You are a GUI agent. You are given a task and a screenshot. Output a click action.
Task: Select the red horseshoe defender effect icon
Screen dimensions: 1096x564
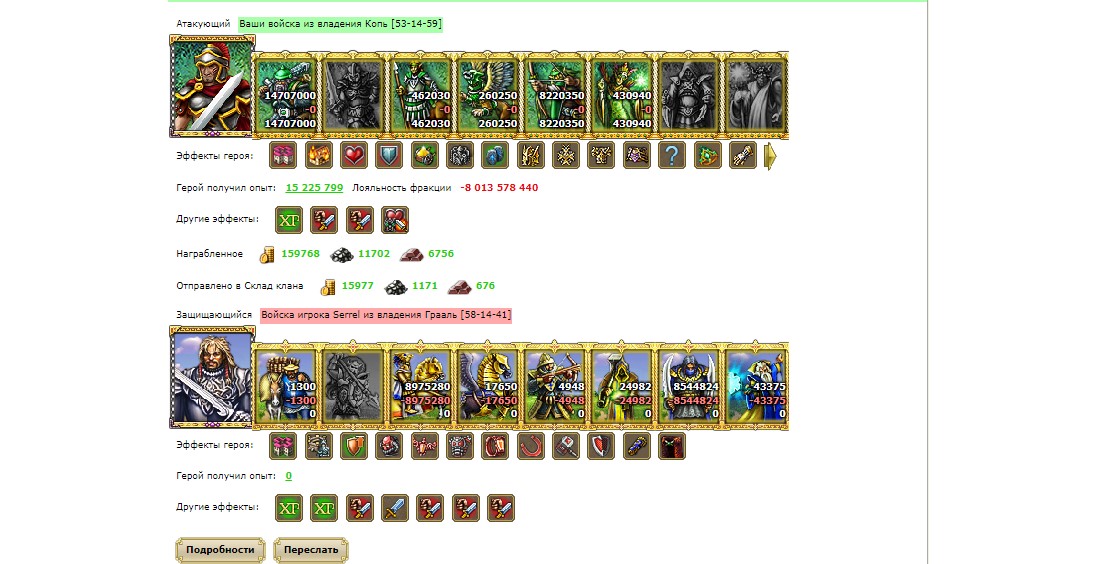[531, 445]
